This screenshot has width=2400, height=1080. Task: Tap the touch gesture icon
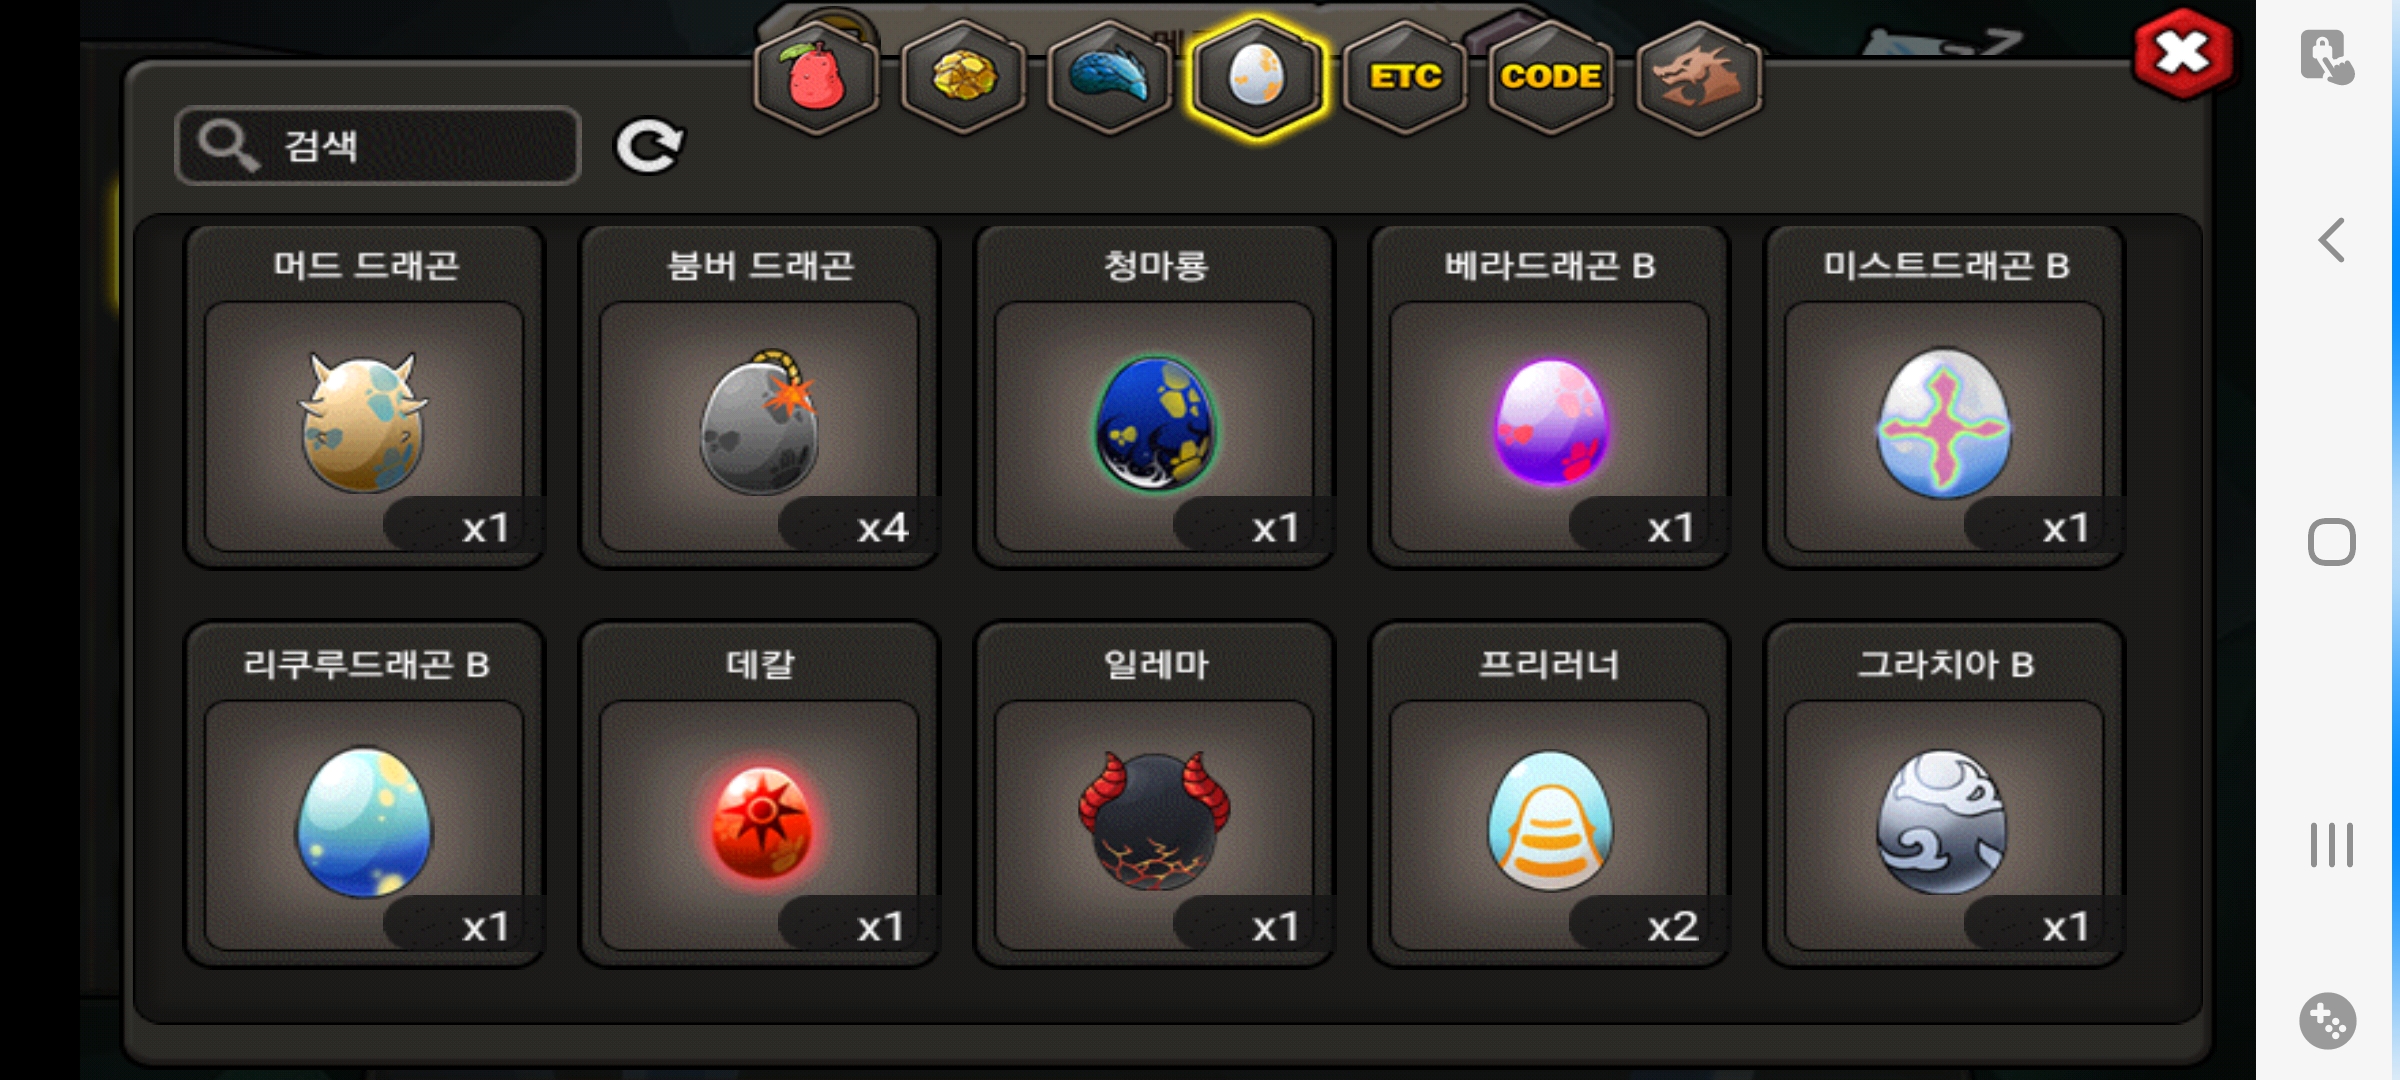point(2327,57)
